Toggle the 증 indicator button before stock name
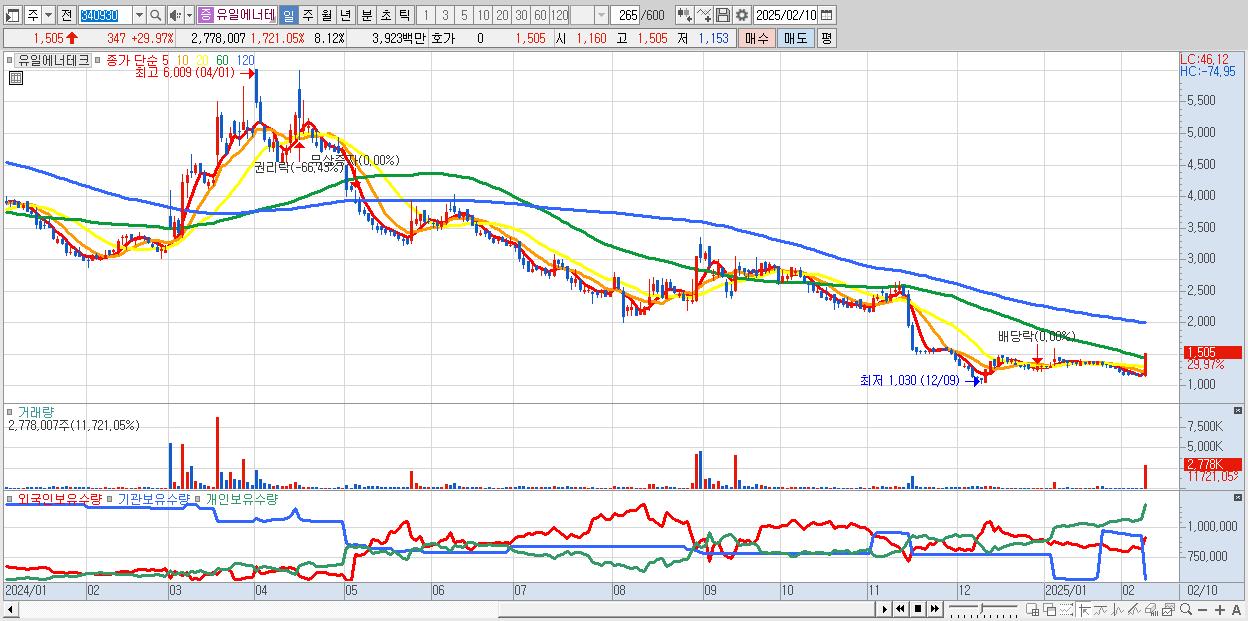The width and height of the screenshot is (1248, 621). click(204, 15)
